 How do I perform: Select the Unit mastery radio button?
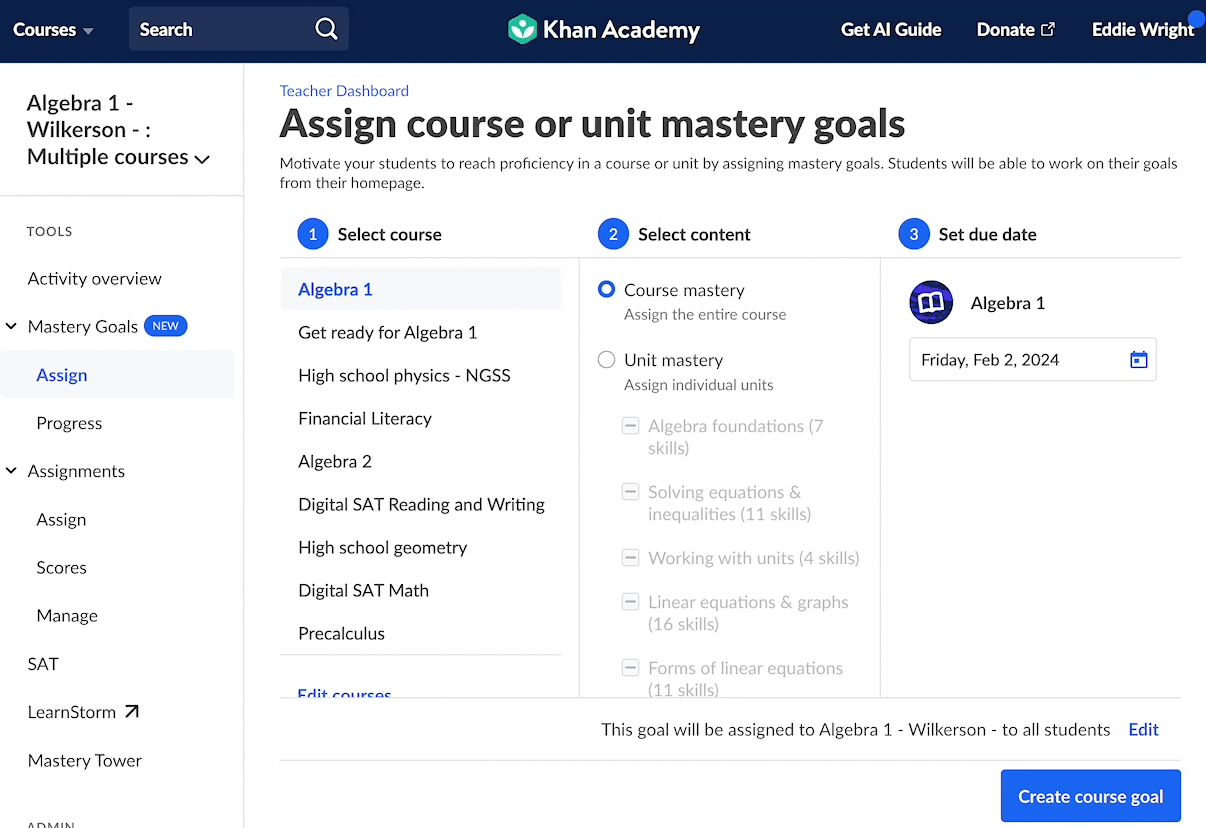tap(606, 360)
